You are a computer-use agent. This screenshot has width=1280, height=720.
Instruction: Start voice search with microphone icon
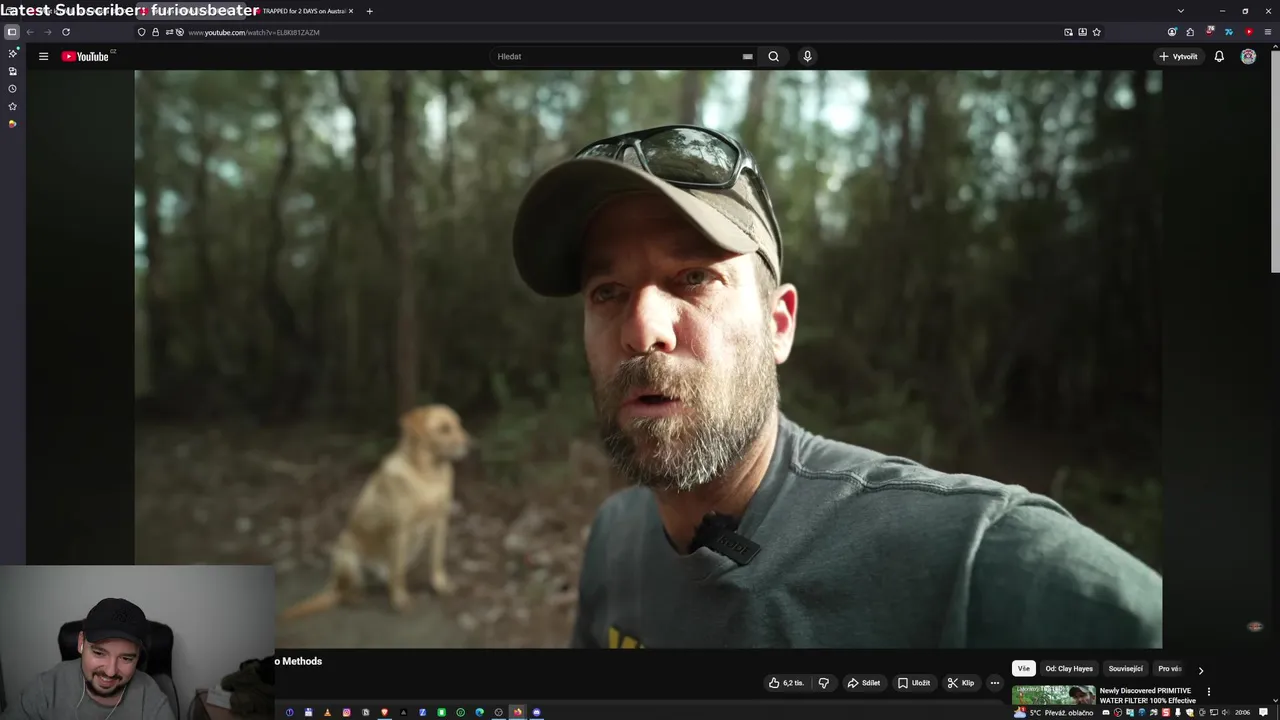coord(807,56)
